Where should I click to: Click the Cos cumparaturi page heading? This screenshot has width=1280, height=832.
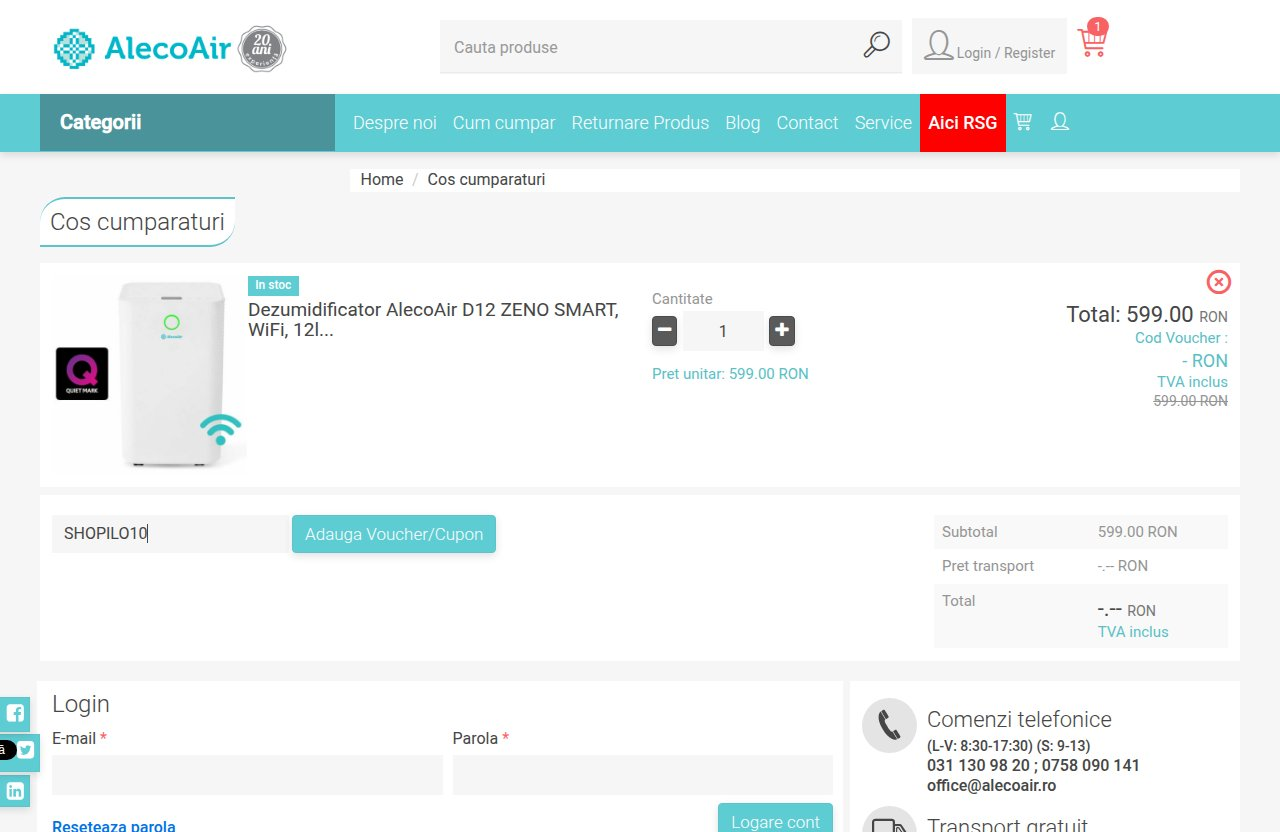pyautogui.click(x=137, y=222)
